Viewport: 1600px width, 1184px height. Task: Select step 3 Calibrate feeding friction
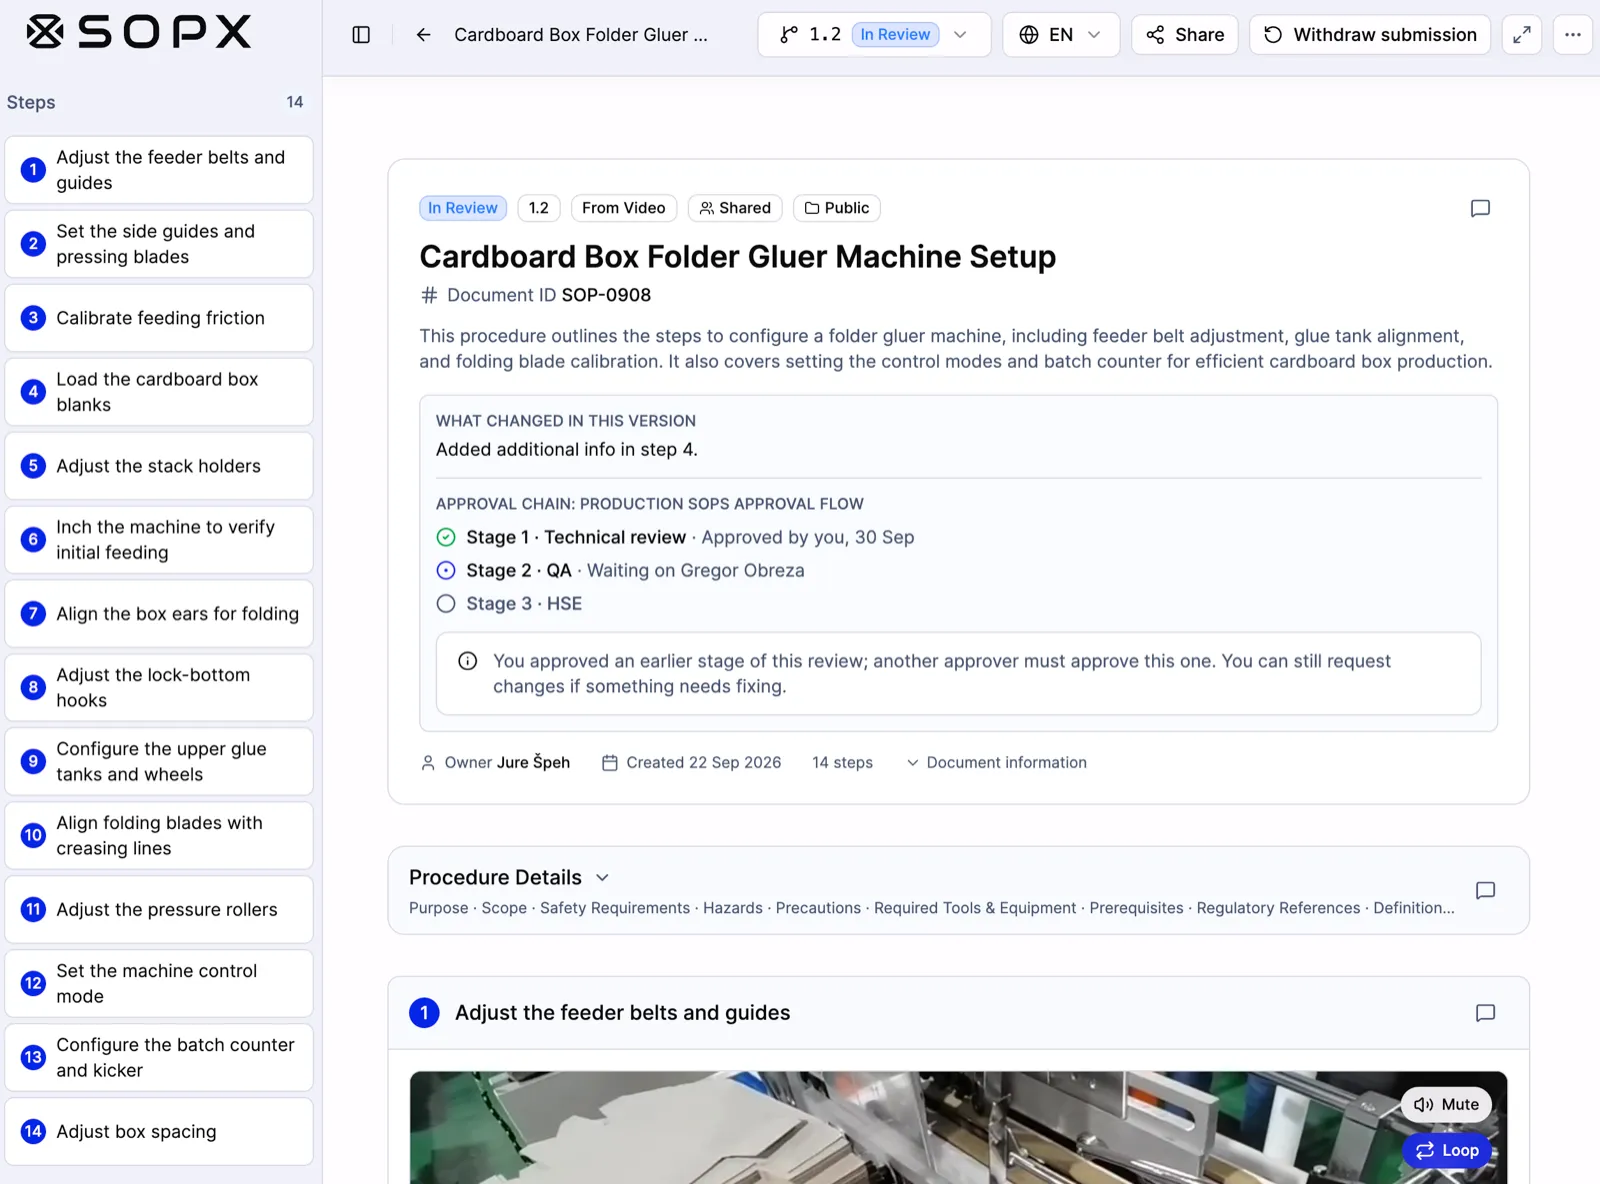pos(159,318)
